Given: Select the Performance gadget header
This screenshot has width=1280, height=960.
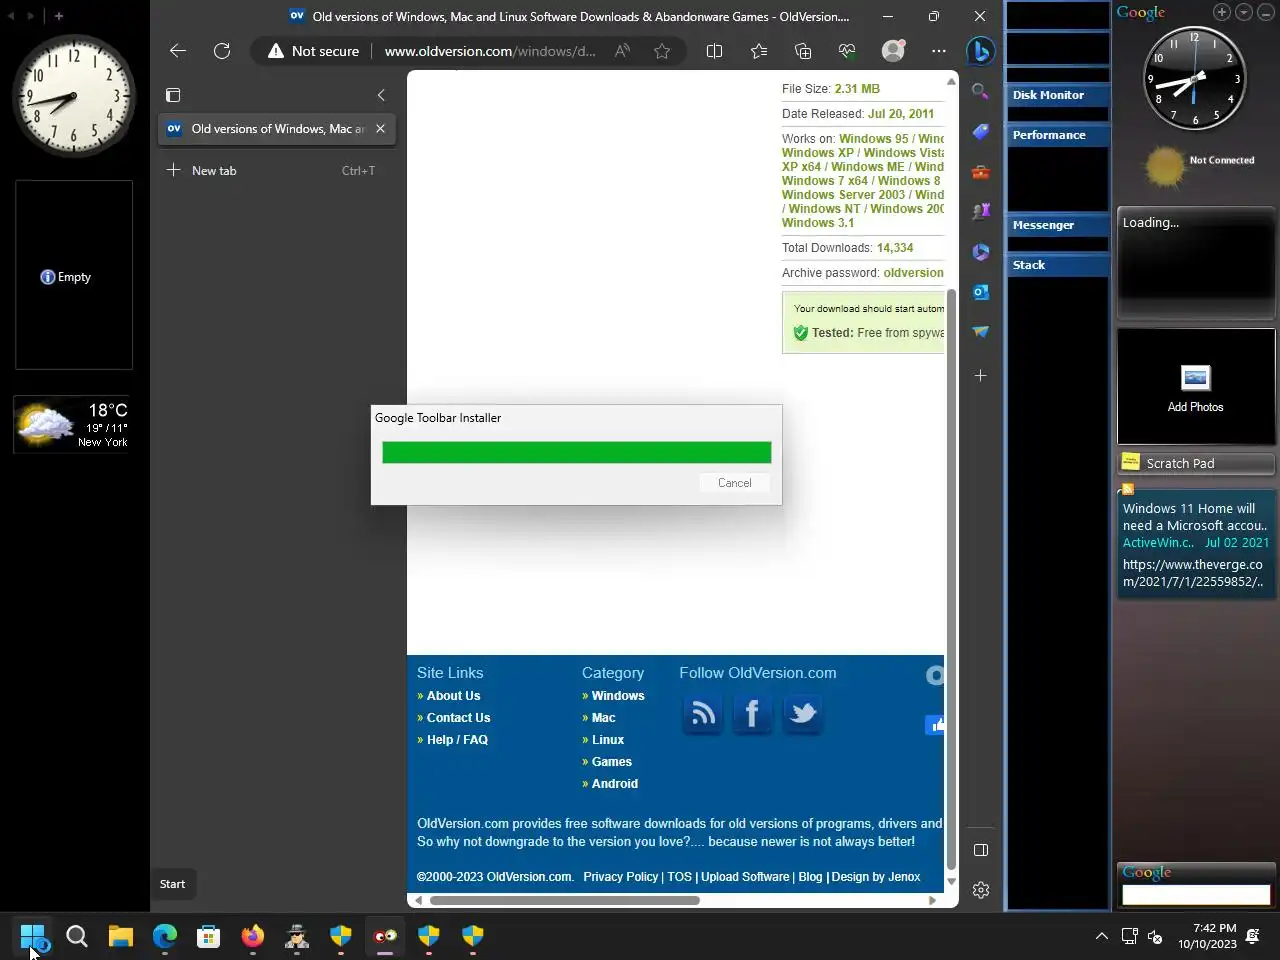Looking at the screenshot, I should tap(1058, 135).
